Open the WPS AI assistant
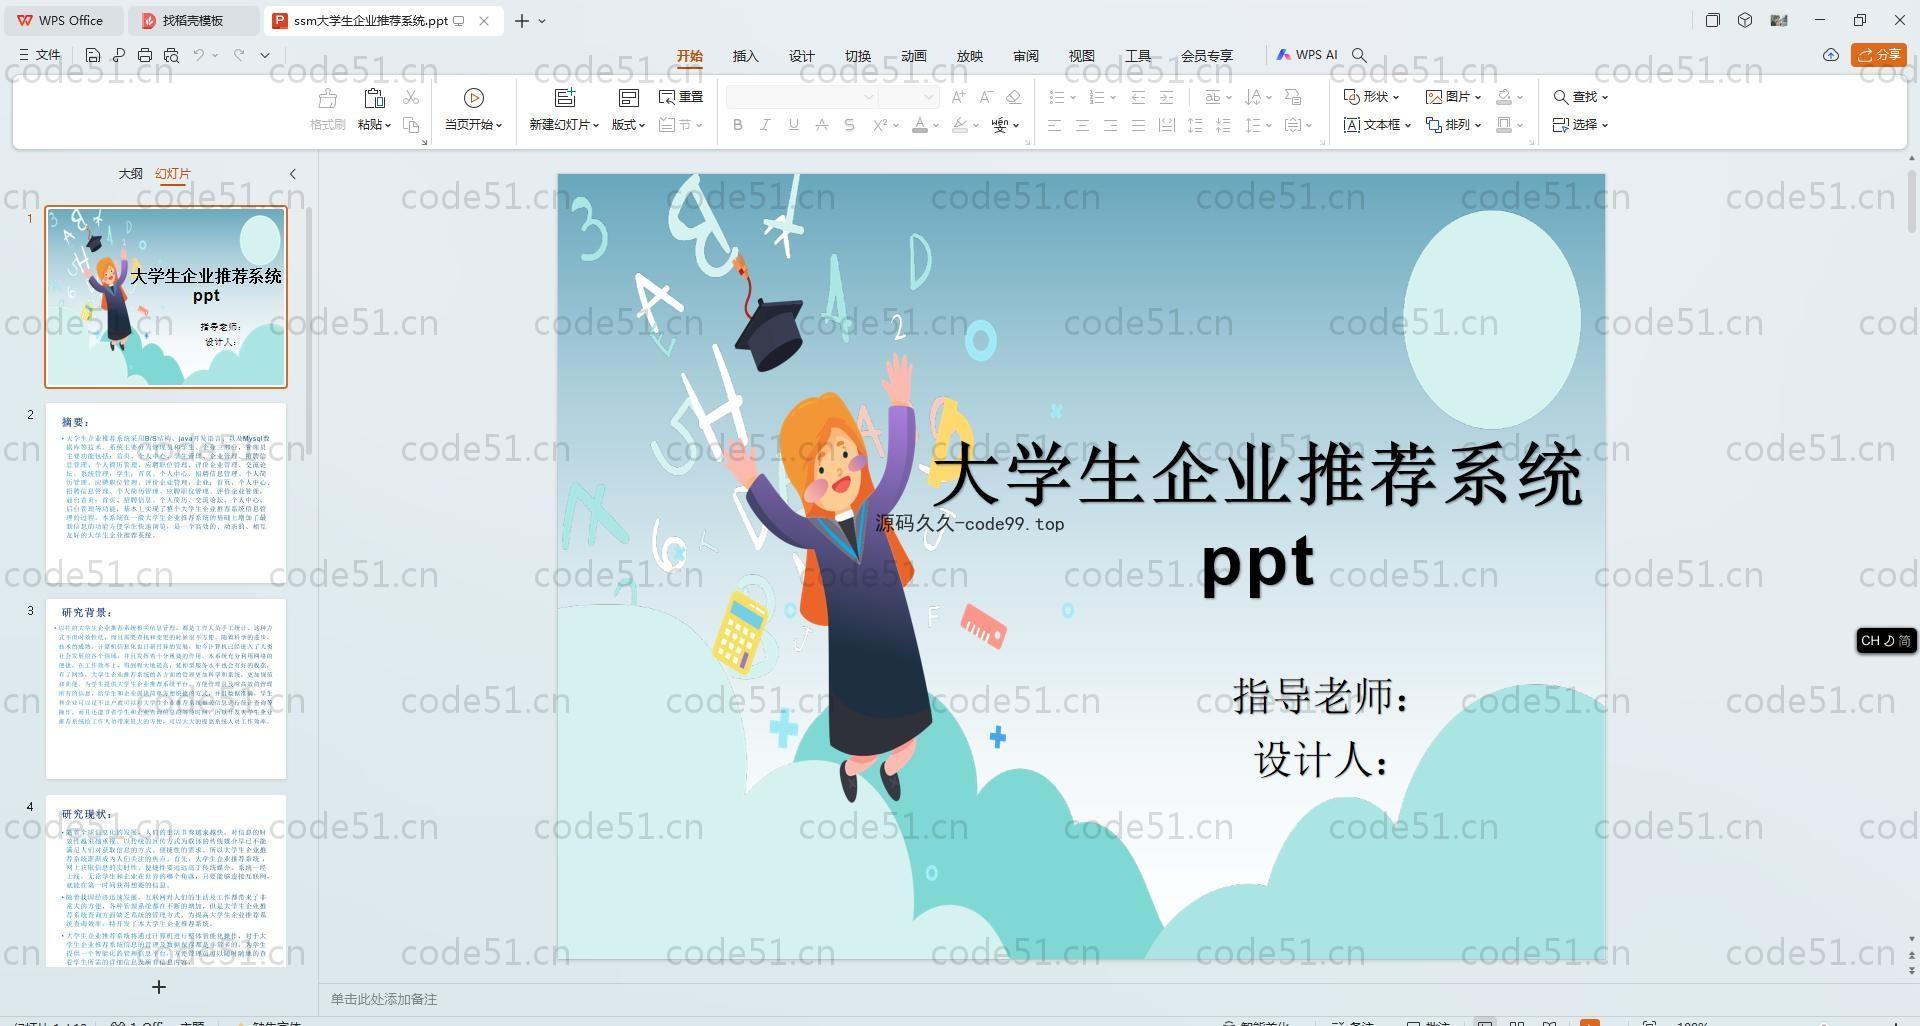1920x1026 pixels. pos(1307,55)
